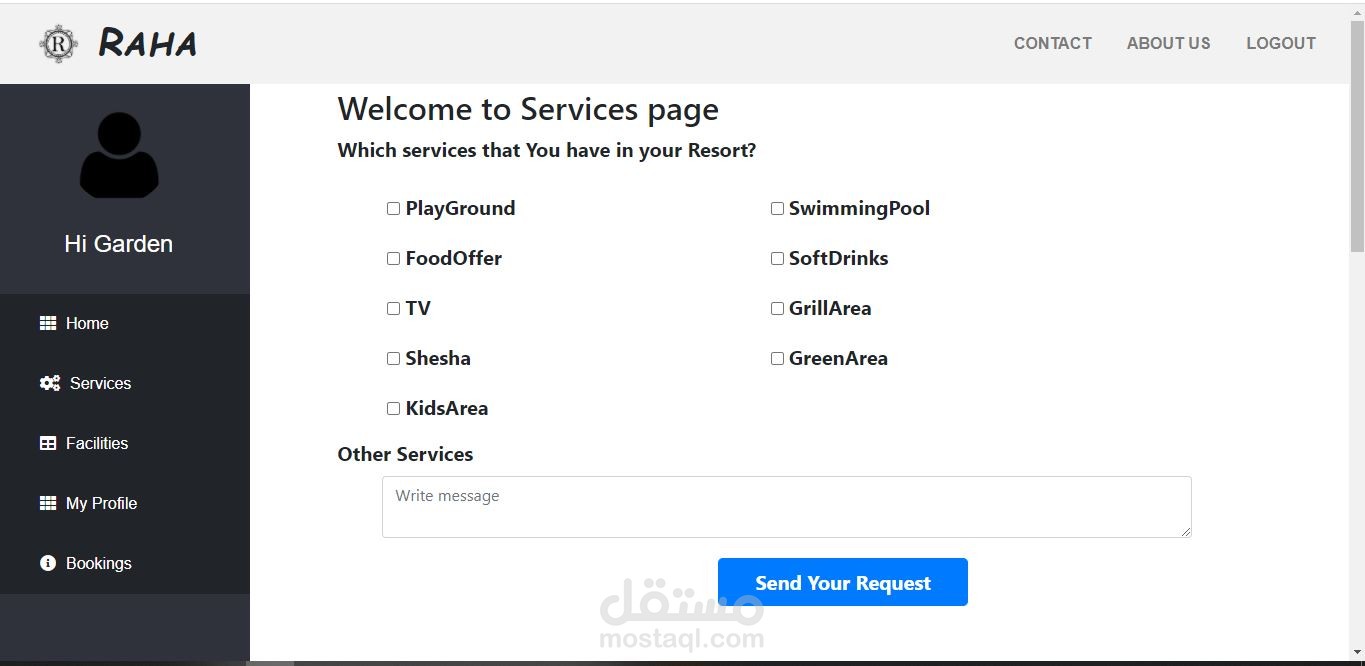Viewport: 1365px width, 666px height.
Task: Select the Home grid icon in sidebar
Action: (48, 323)
